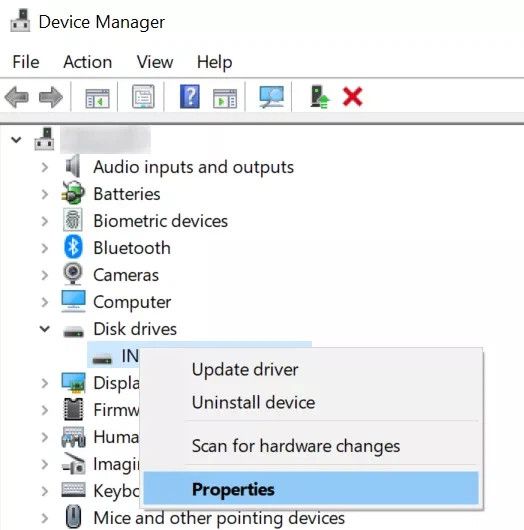The height and width of the screenshot is (530, 524).
Task: Collapse the root computer node
Action: point(16,139)
